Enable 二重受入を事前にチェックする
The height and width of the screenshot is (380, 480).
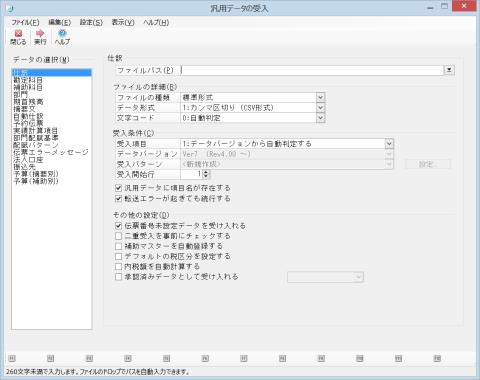pos(118,236)
